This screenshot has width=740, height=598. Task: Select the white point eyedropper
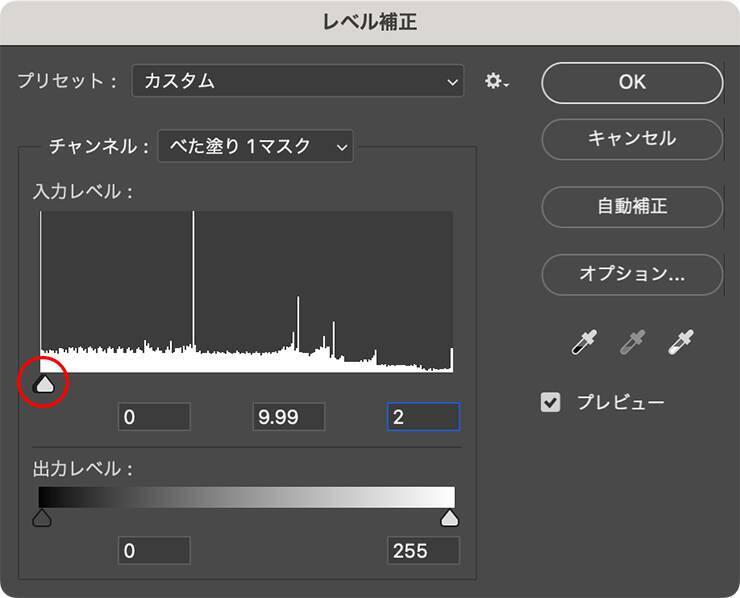(682, 343)
